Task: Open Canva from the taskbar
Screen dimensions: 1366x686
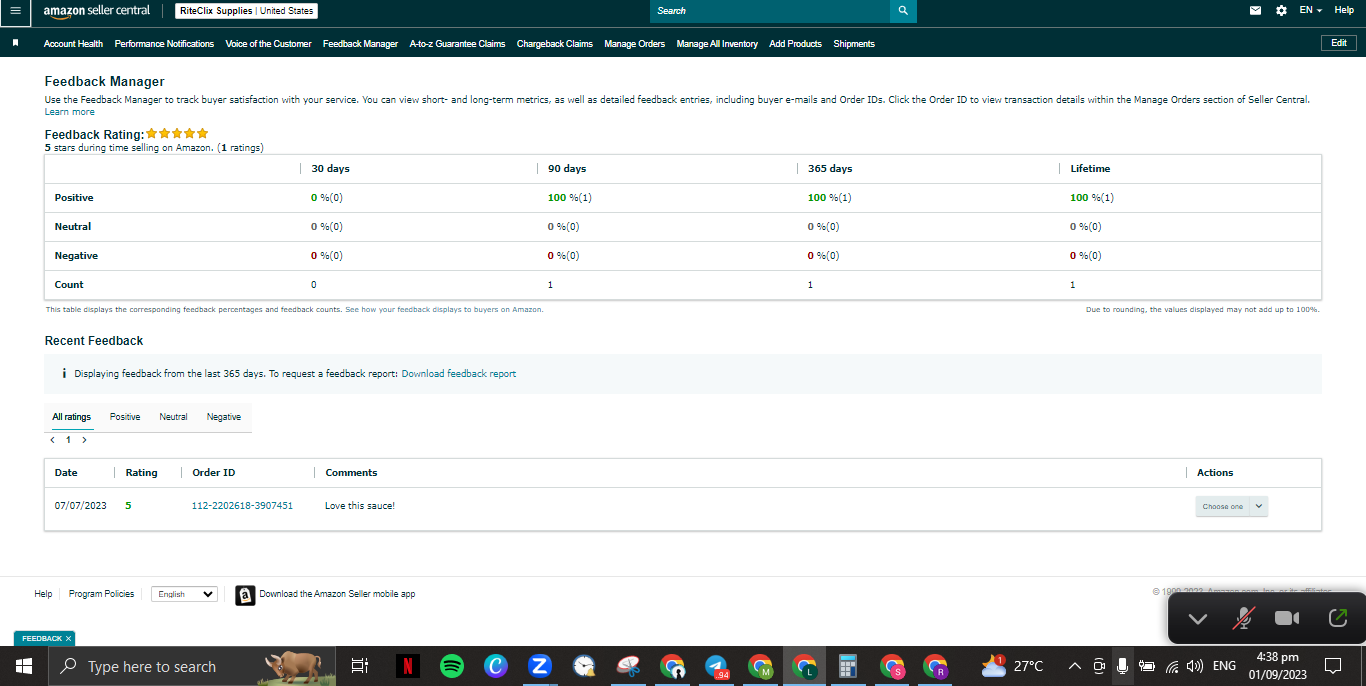Action: (496, 666)
